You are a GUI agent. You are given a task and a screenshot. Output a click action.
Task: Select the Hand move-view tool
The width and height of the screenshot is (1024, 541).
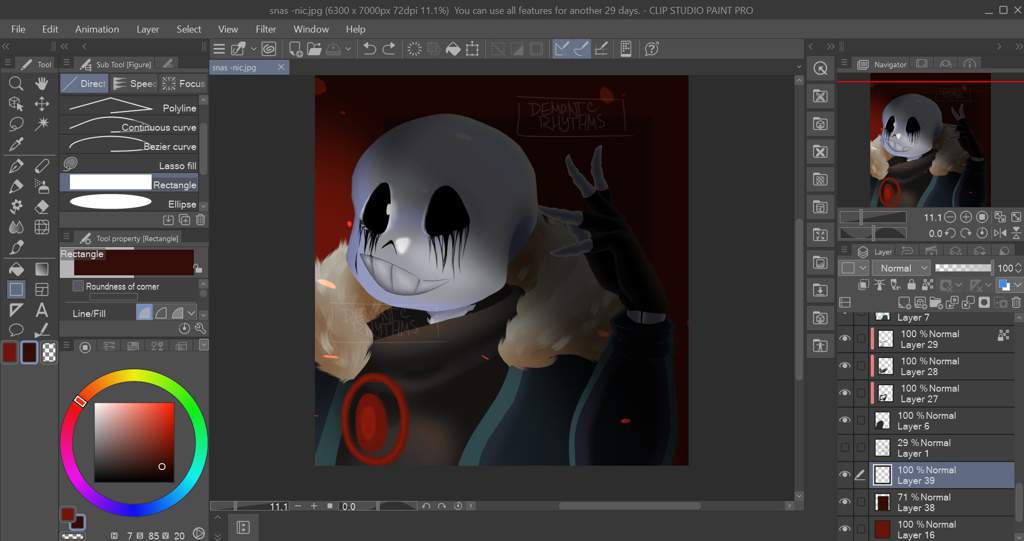coord(42,83)
